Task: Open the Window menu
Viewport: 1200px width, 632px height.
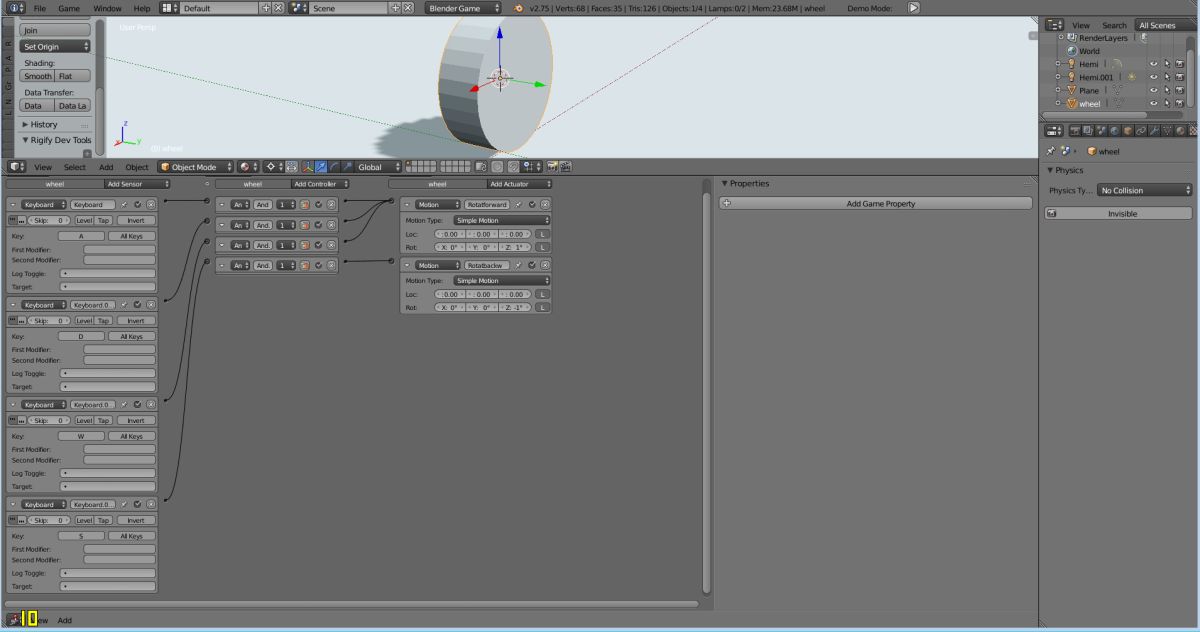Action: point(107,7)
